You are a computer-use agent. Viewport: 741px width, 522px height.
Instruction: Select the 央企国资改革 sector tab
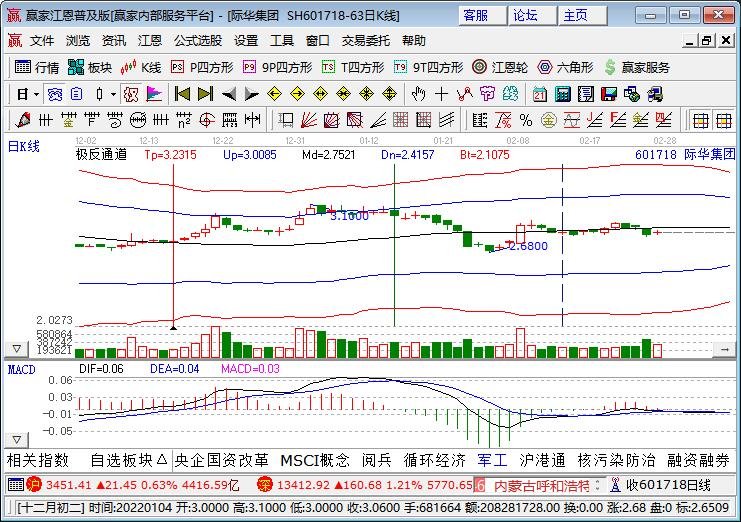221,460
